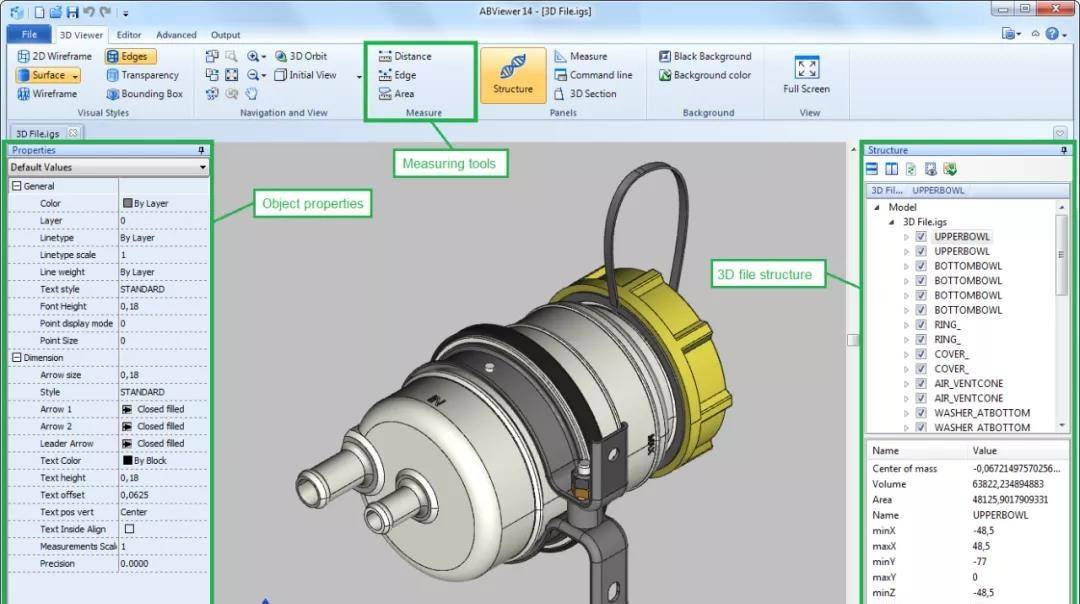Click the Structure panel icon
The height and width of the screenshot is (604, 1080).
point(512,74)
